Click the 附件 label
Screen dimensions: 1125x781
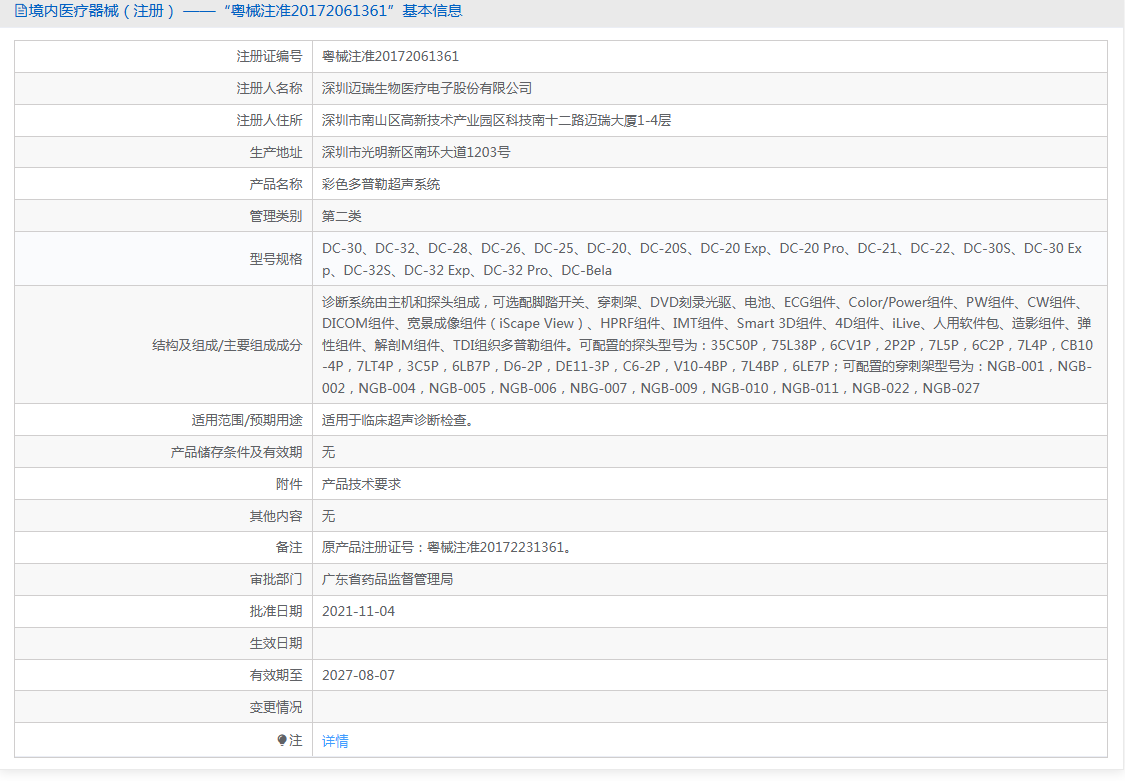coord(289,484)
